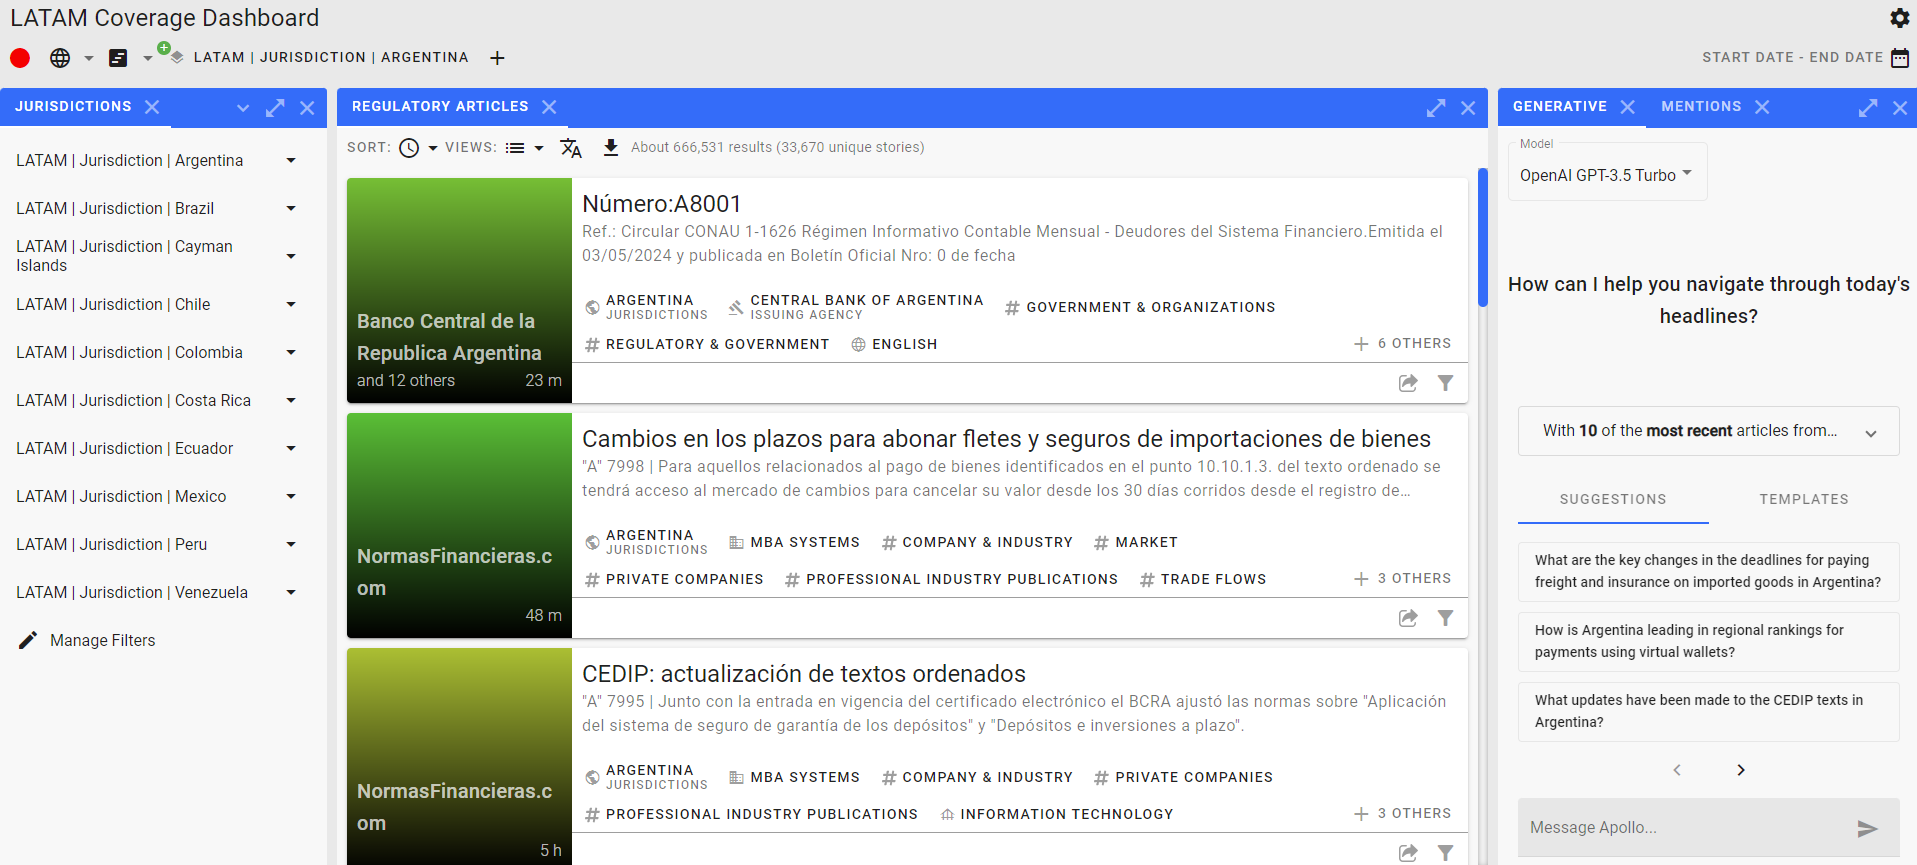
Task: Select the Jurisdictions tab
Action: 73,106
